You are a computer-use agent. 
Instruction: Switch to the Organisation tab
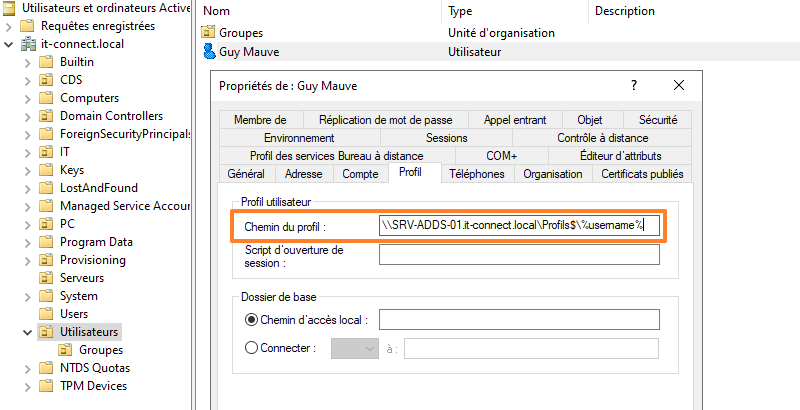click(553, 174)
